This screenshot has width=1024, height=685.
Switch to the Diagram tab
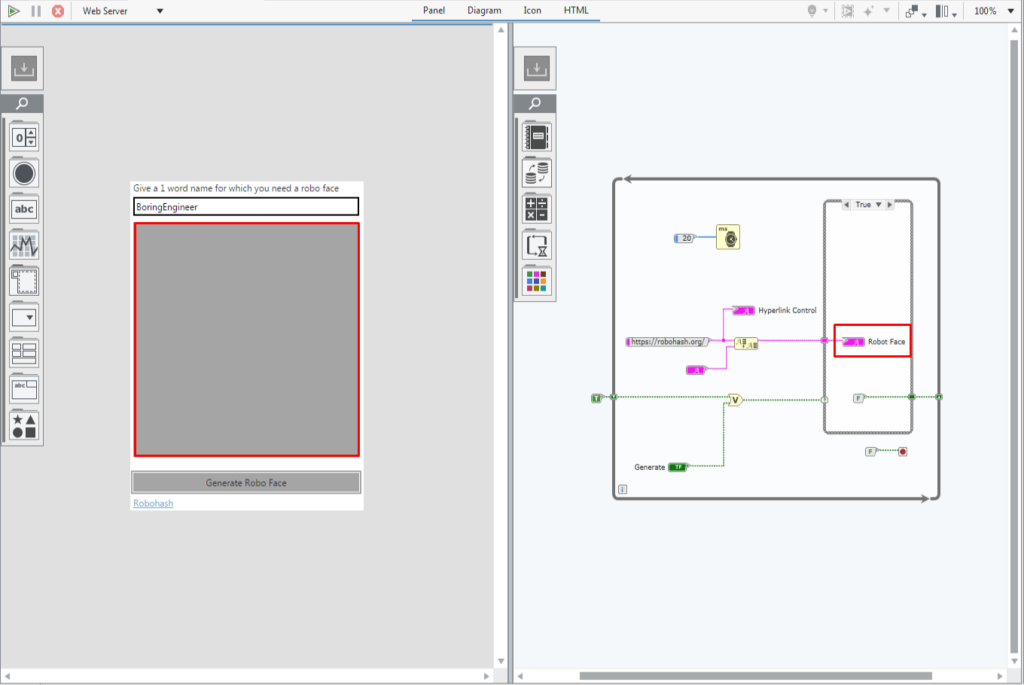click(484, 10)
